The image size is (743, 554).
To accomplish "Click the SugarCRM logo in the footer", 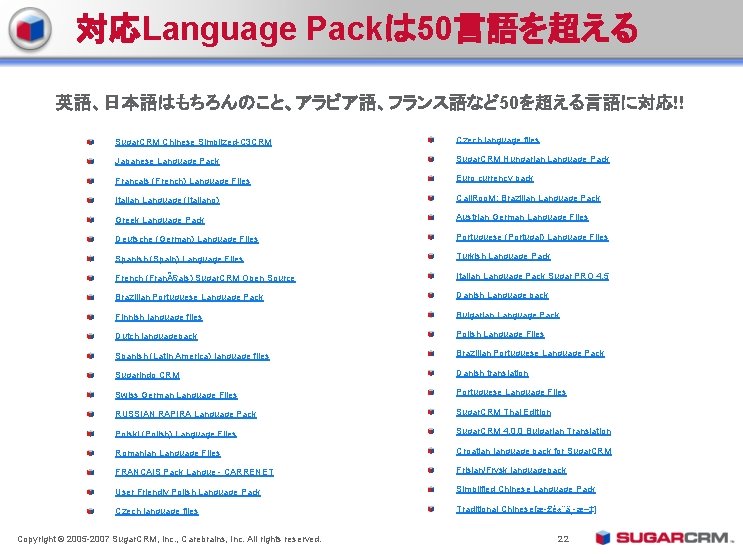I will tap(664, 538).
